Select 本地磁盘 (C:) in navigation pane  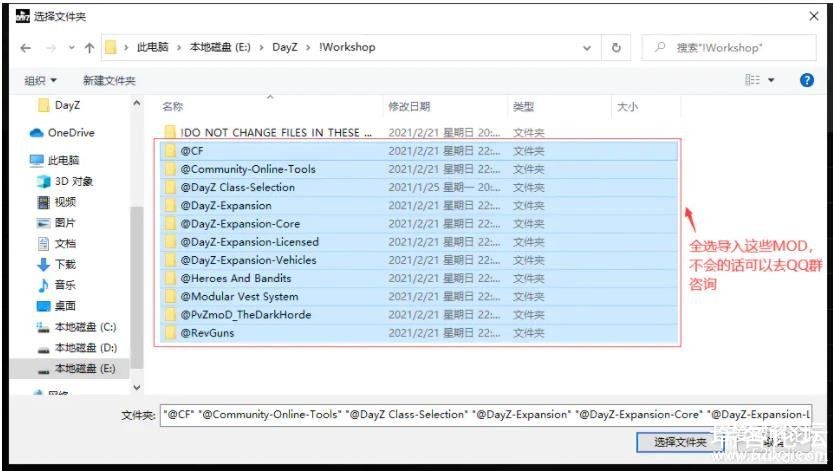(76, 327)
